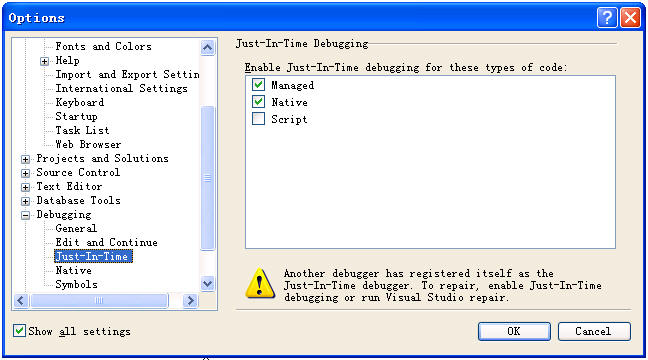Open the Startup options page
This screenshot has height=360, width=648.
tap(76, 116)
